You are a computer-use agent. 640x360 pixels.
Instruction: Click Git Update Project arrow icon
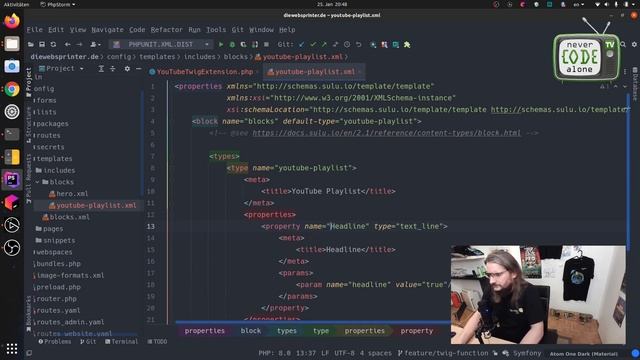click(302, 44)
